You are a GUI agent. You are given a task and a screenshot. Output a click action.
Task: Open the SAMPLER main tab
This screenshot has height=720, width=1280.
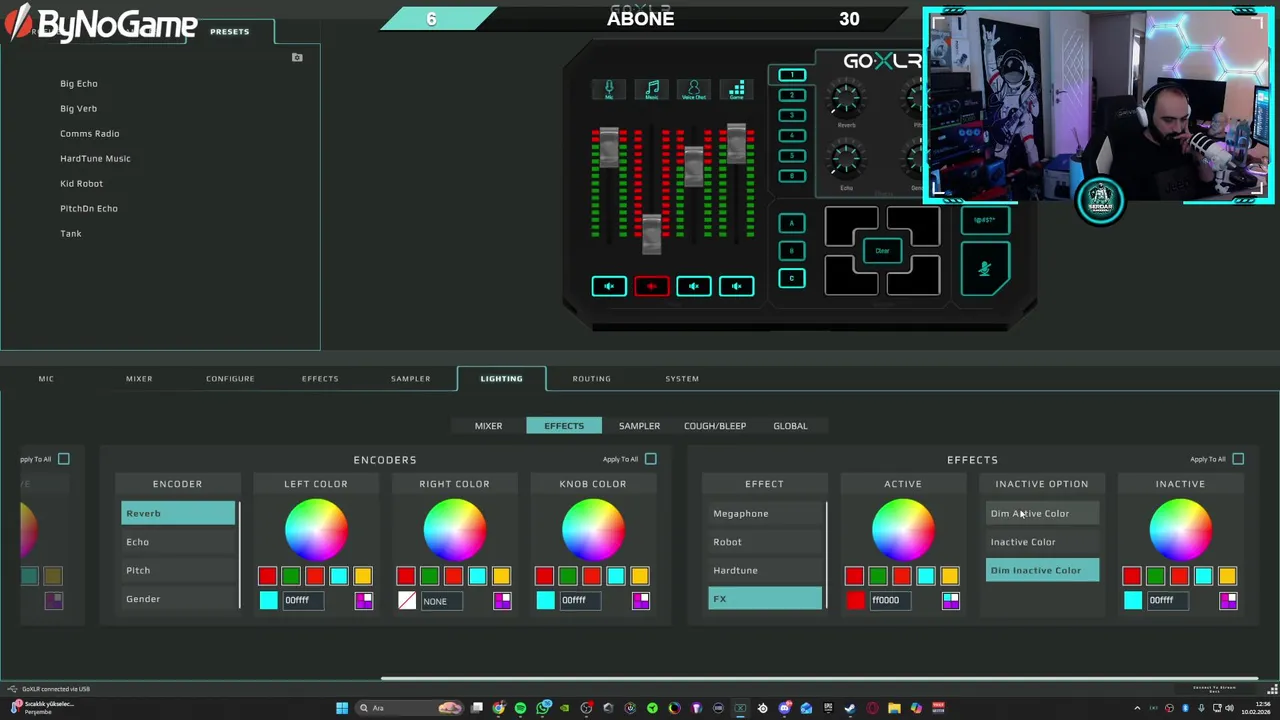pos(411,379)
